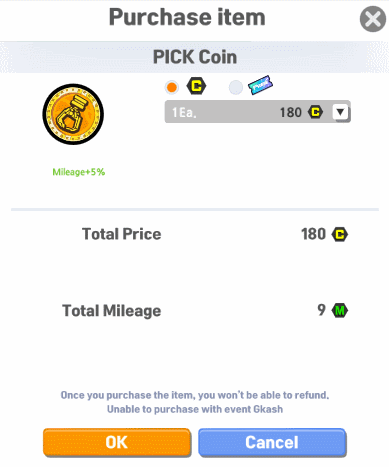Click the green mileage M icon
The width and height of the screenshot is (389, 467).
click(340, 311)
